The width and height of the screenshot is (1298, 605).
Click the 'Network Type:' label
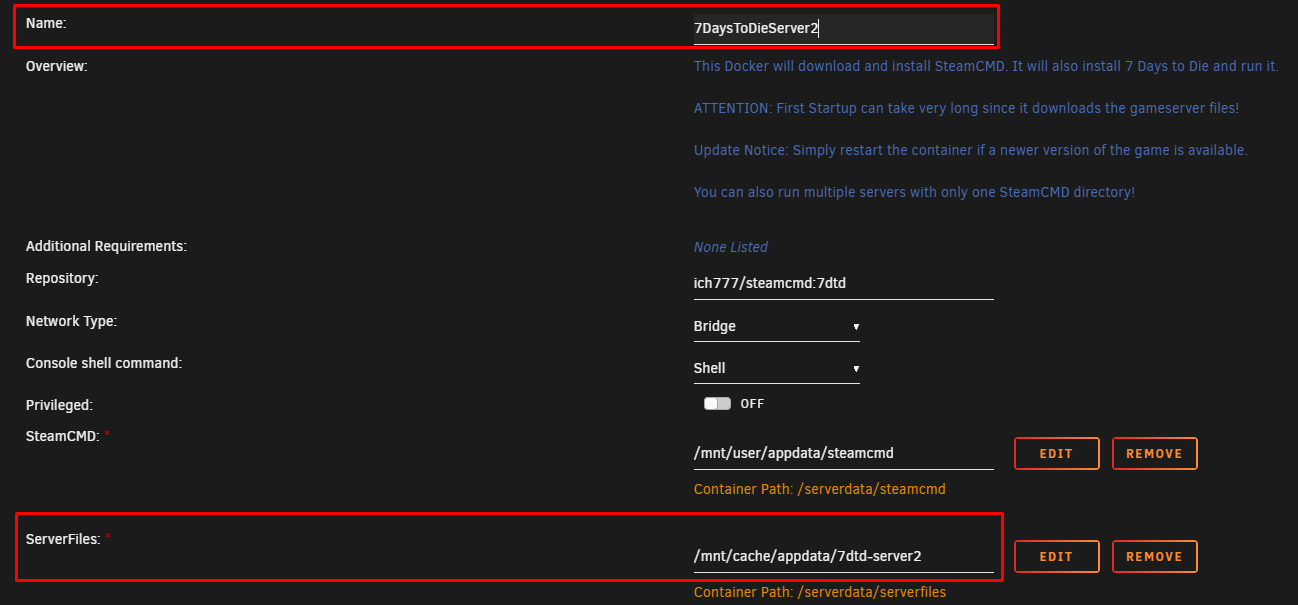[71, 321]
